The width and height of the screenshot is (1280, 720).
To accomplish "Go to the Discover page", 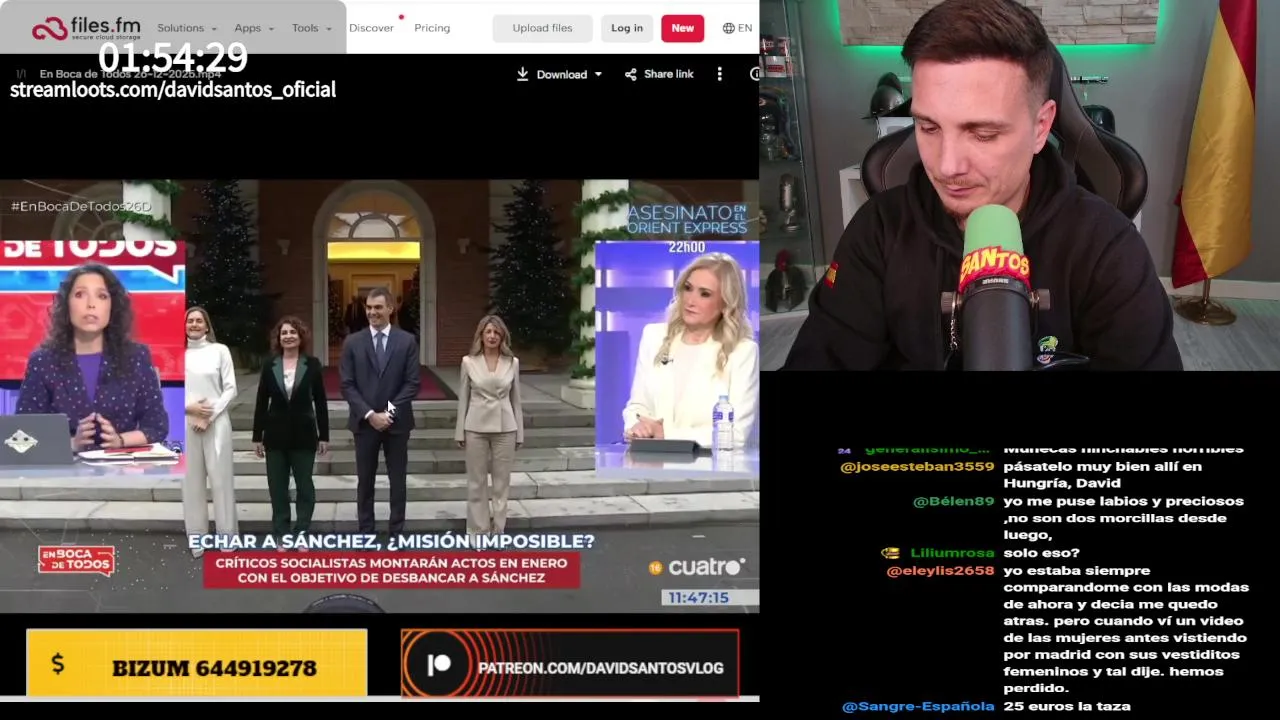I will (371, 28).
